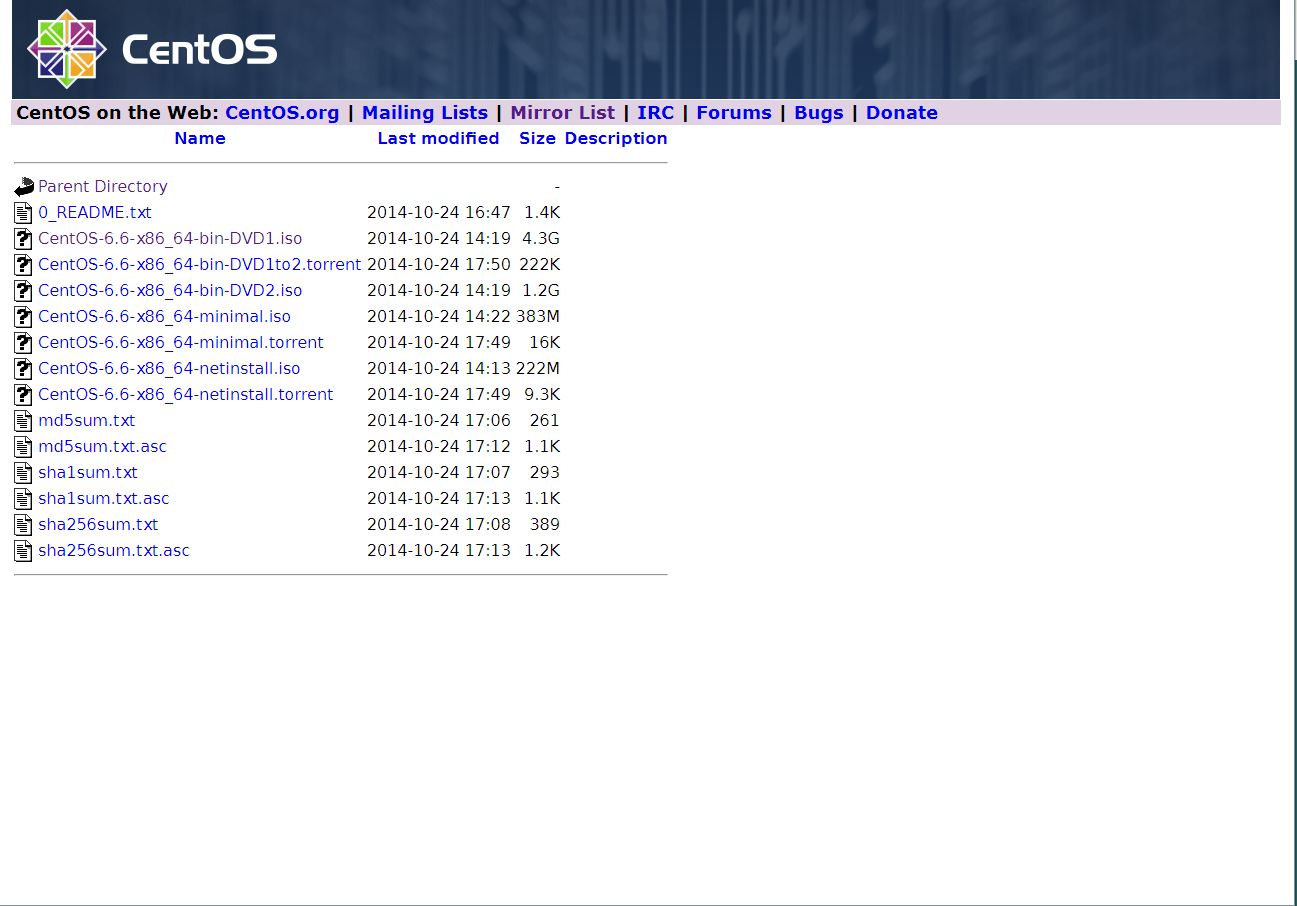Click the icon beside CentOS-6.6-x86_64-bin-DVD1to2.torrent
Image resolution: width=1297 pixels, height=906 pixels.
pyautogui.click(x=23, y=264)
